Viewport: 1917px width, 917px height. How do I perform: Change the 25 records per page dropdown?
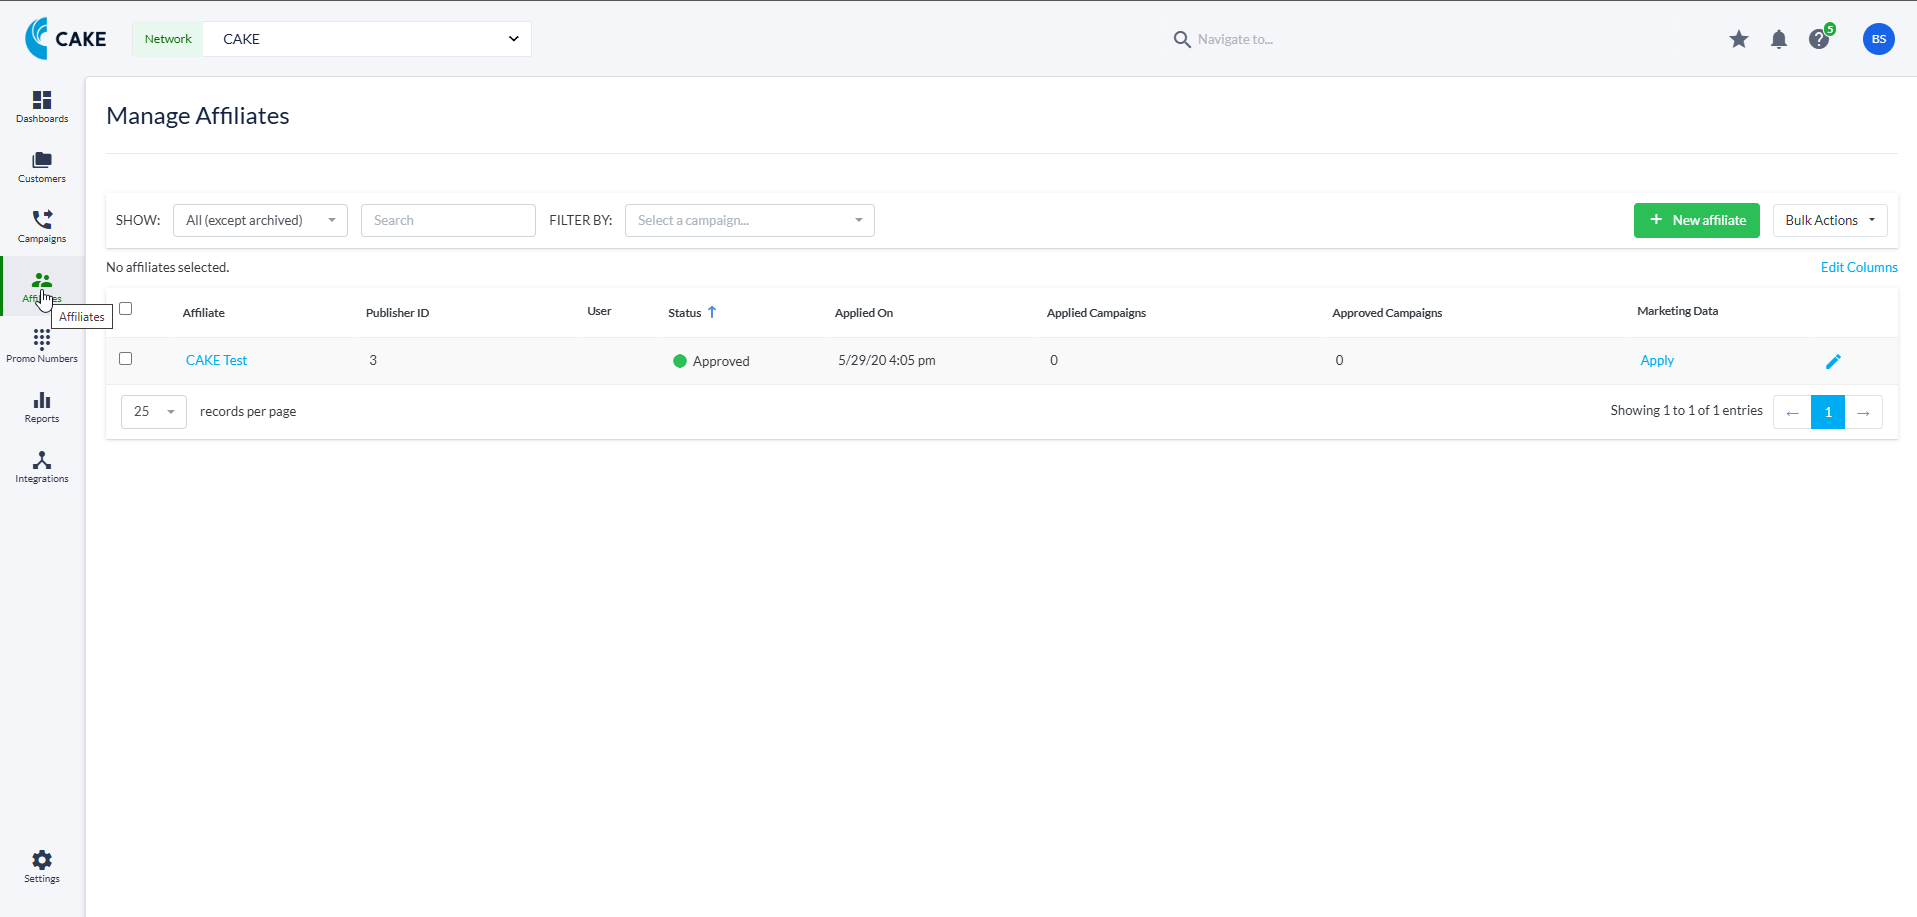pyautogui.click(x=154, y=411)
